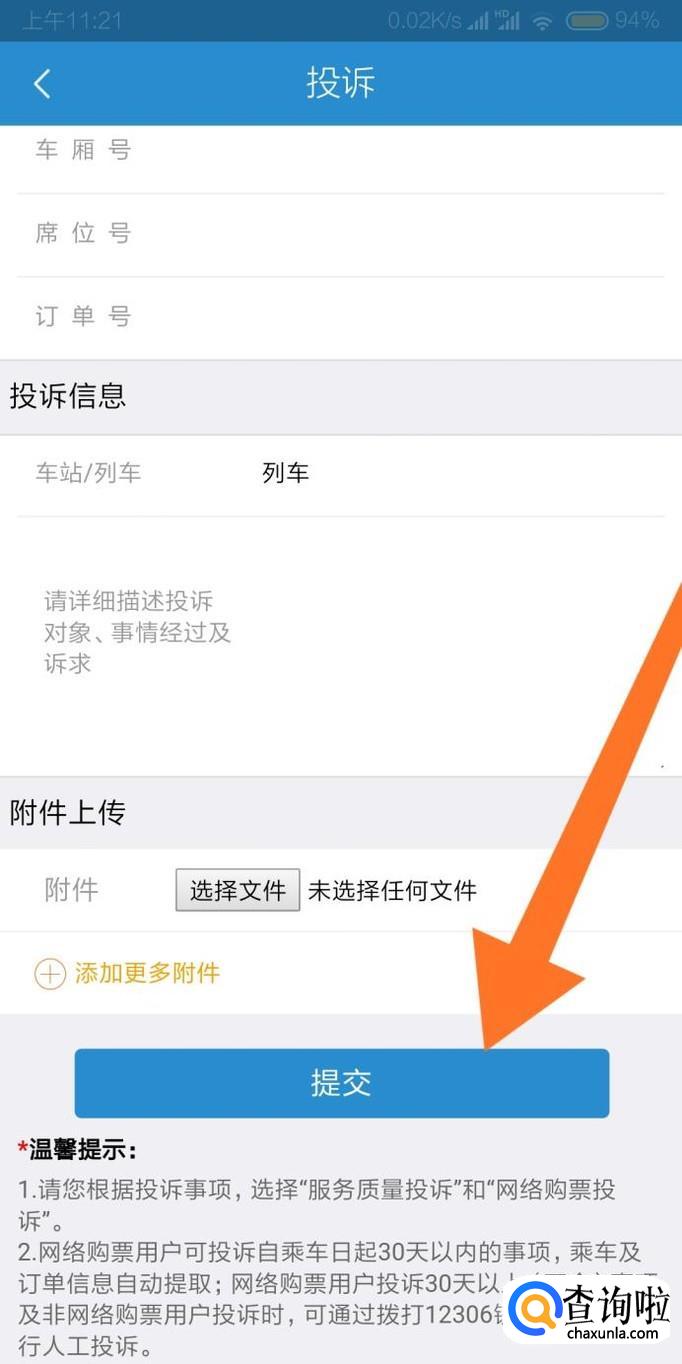Open the 车站/列车 selector showing 列车

click(x=341, y=475)
